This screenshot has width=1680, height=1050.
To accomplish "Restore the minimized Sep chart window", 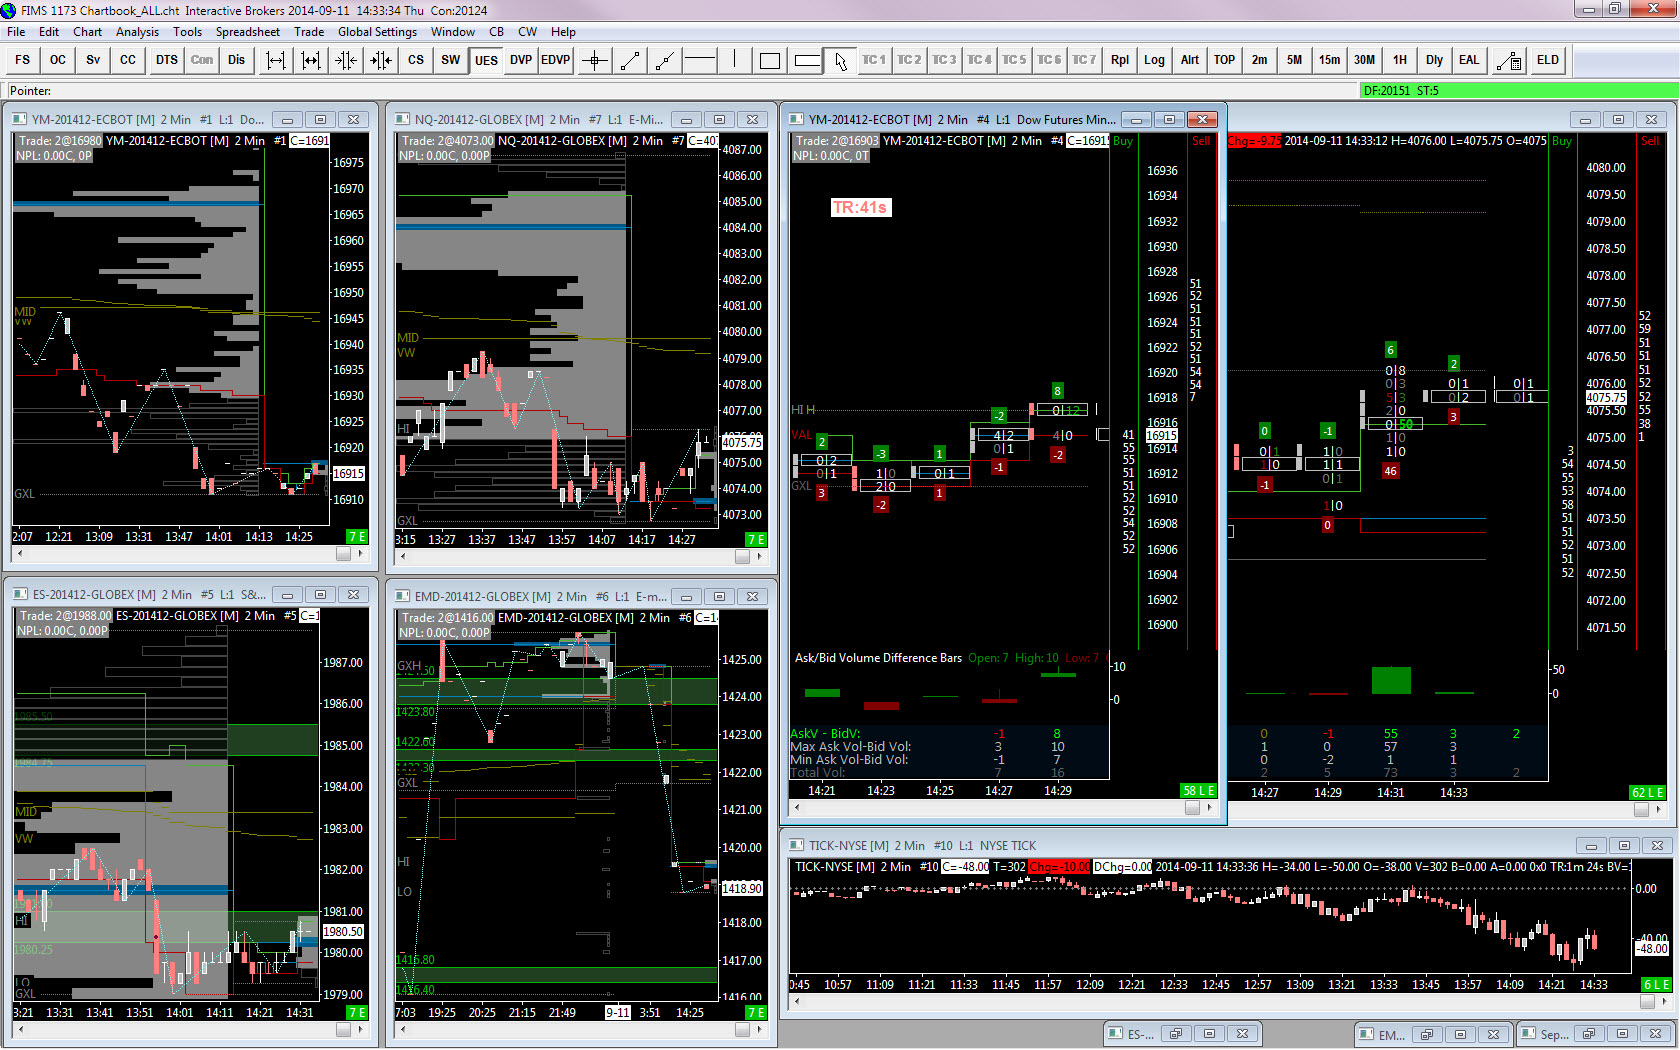I will pos(1589,1034).
